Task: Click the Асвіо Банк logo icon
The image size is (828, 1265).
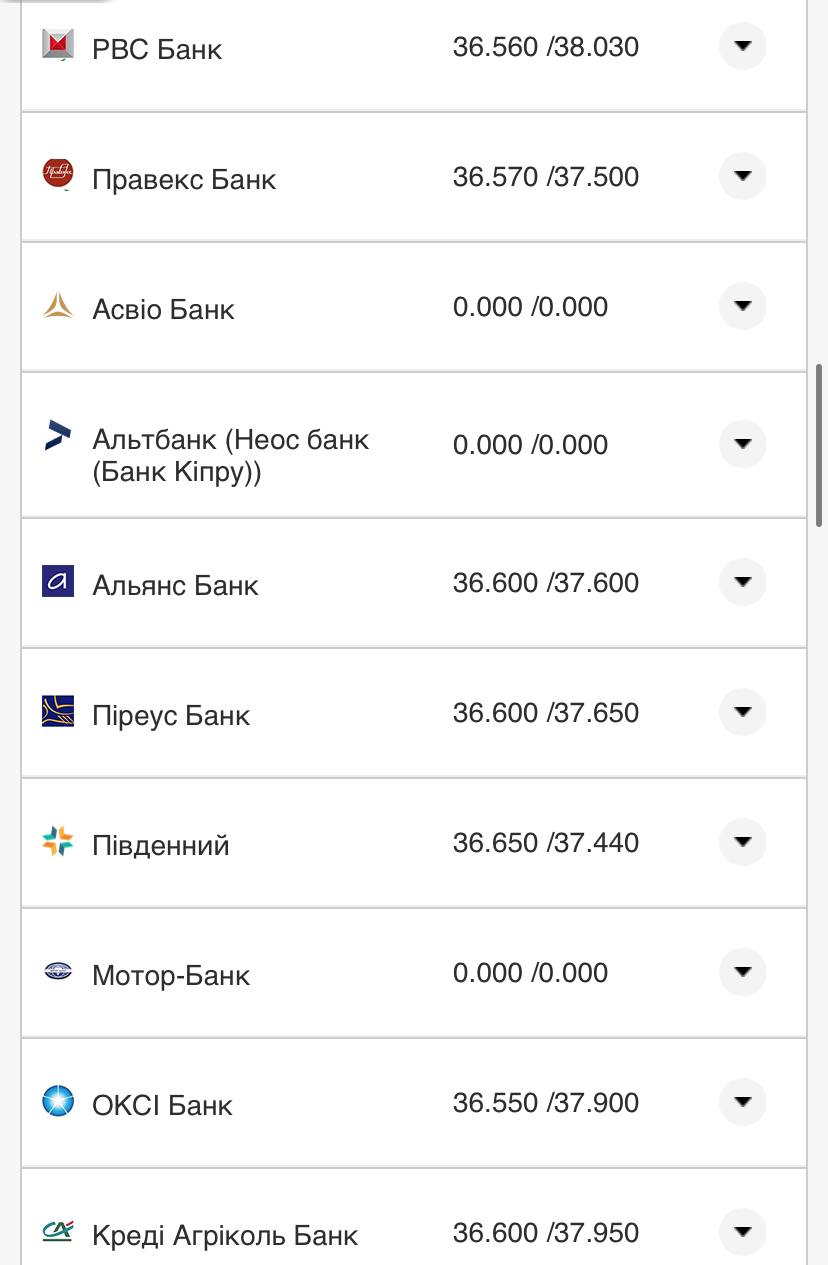Action: coord(58,305)
